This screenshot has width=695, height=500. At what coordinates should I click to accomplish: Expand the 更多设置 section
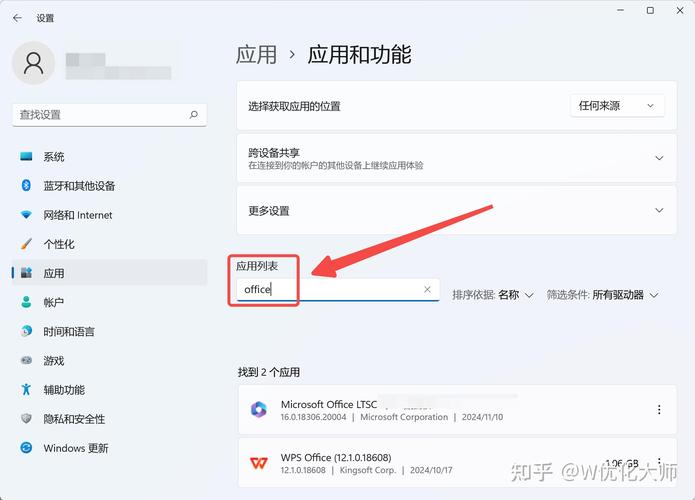tap(659, 210)
